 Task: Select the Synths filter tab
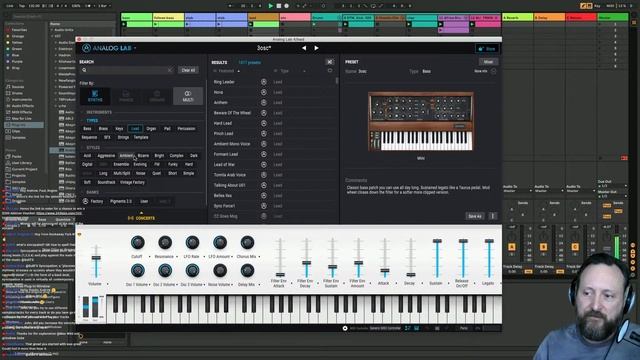pyautogui.click(x=95, y=96)
